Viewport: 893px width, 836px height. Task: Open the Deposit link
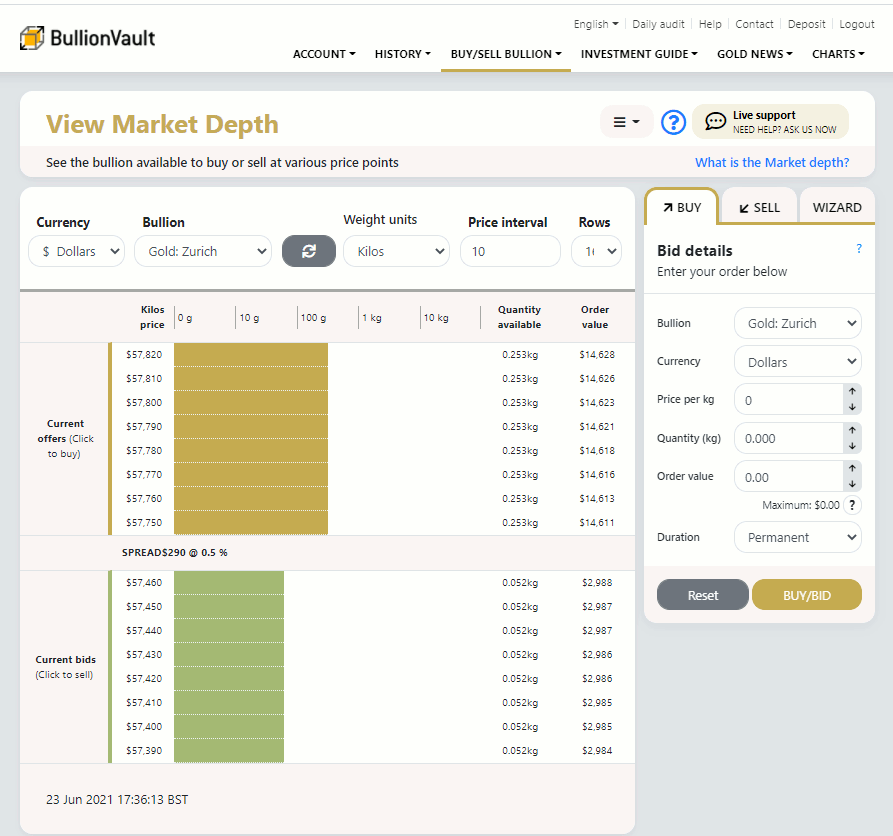coord(806,24)
